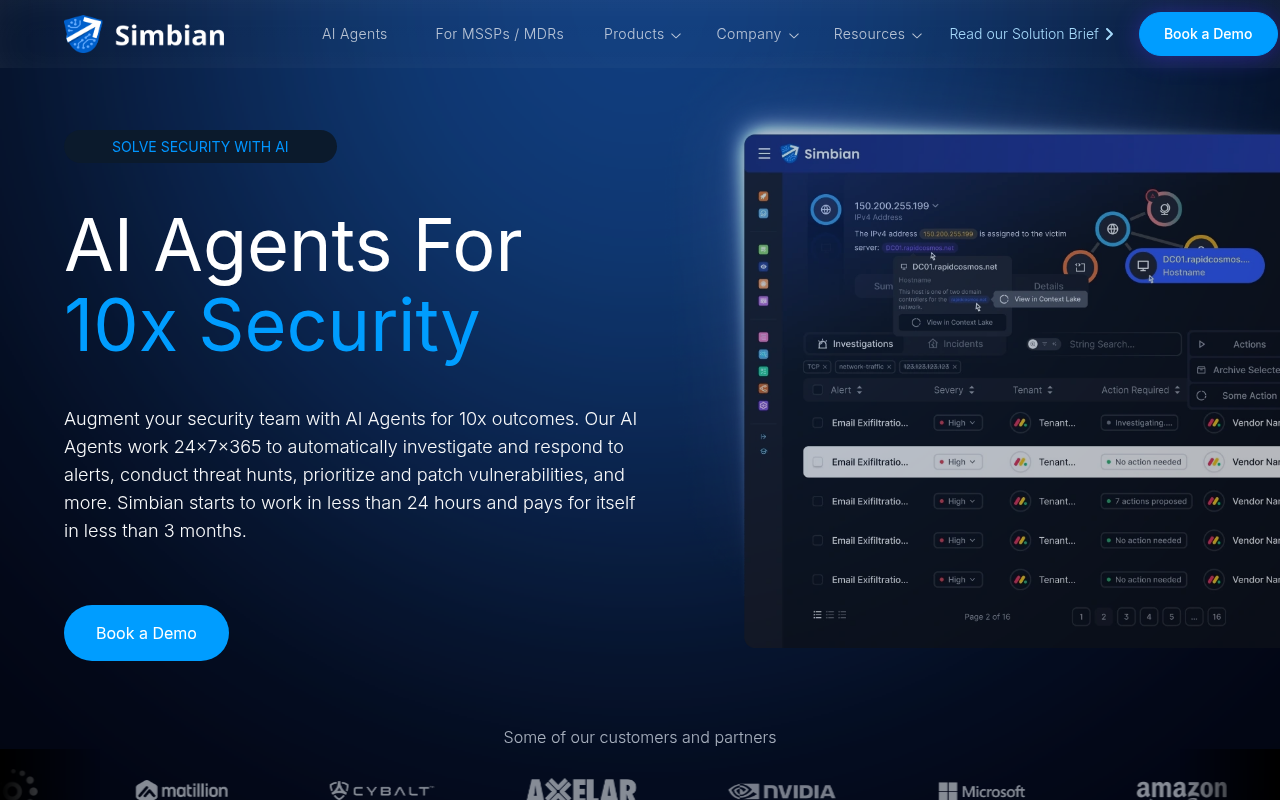Open the hamburger menu in the dashboard header

(x=763, y=153)
